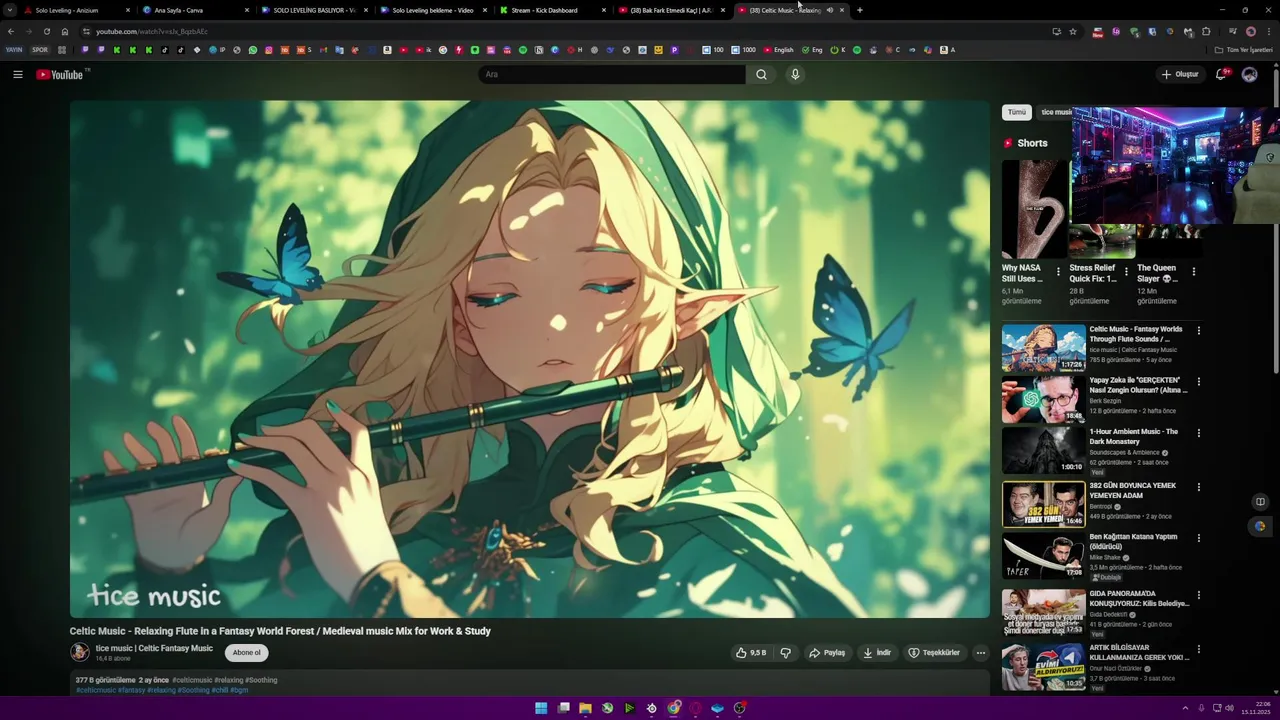The height and width of the screenshot is (720, 1280).
Task: Open options for The Queen Slayer short
Action: click(x=1193, y=272)
